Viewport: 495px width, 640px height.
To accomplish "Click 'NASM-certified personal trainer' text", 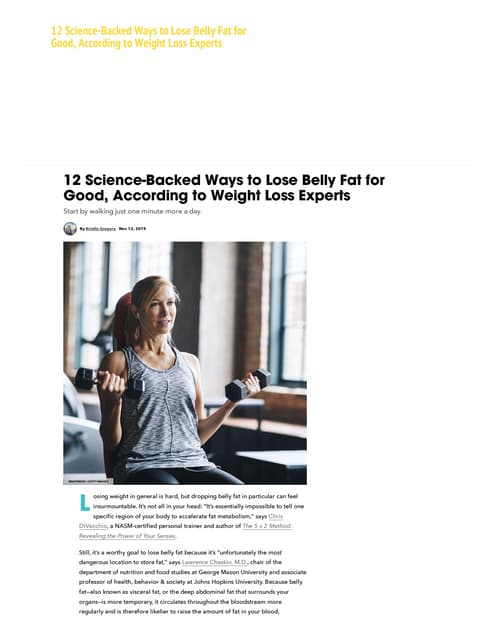I will [x=158, y=526].
